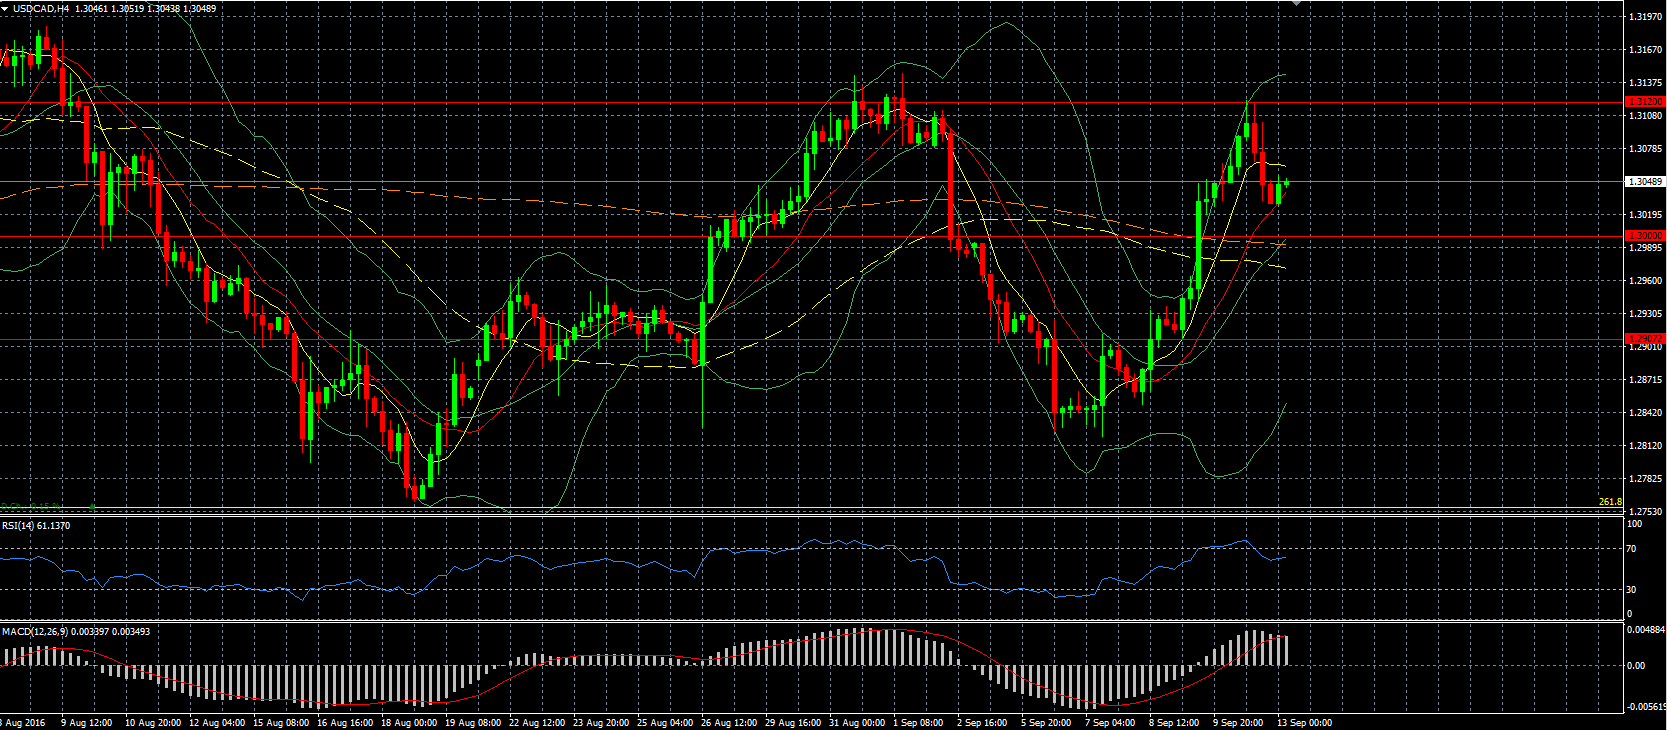Image resolution: width=1667 pixels, height=730 pixels.
Task: Click the 25 Aug 04:00 time label
Action: 665,723
